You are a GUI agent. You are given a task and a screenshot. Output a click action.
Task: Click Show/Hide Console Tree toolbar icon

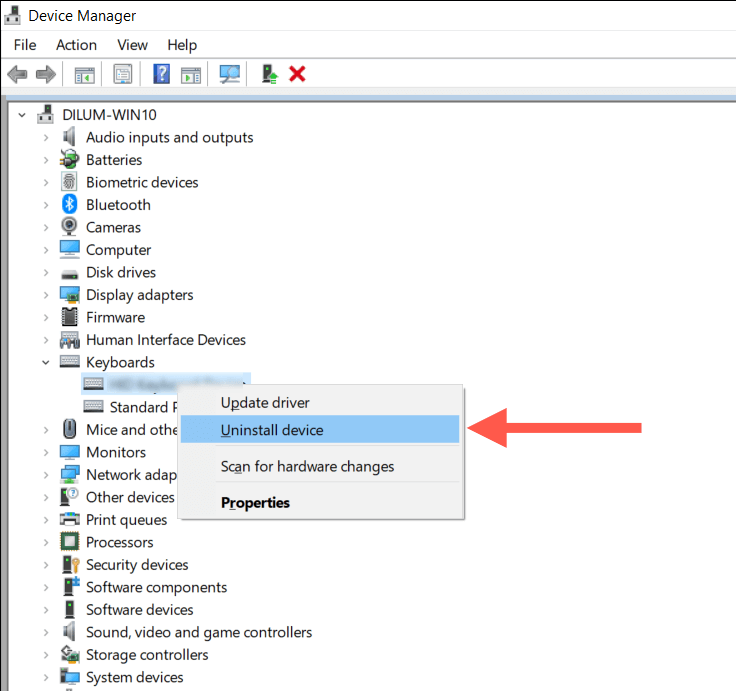click(x=84, y=74)
